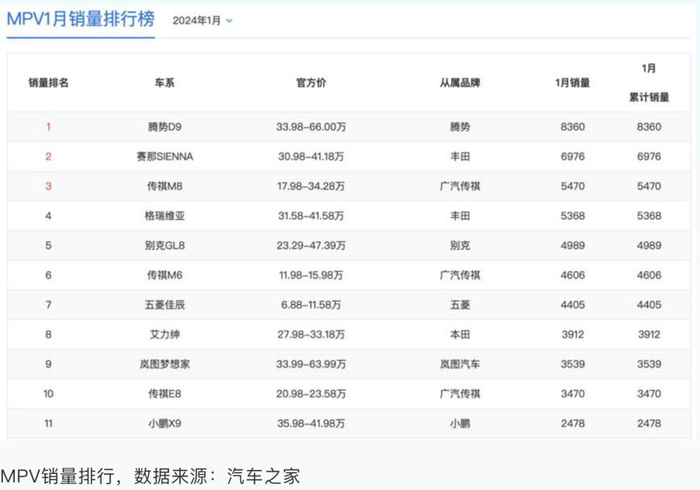The image size is (700, 490).
Task: Click the 丰田 brand in the 赛那SIENNA row
Action: coord(460,157)
